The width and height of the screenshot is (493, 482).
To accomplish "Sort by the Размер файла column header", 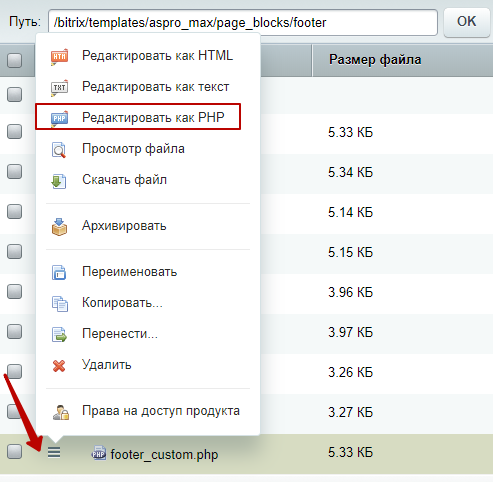I will [x=375, y=60].
